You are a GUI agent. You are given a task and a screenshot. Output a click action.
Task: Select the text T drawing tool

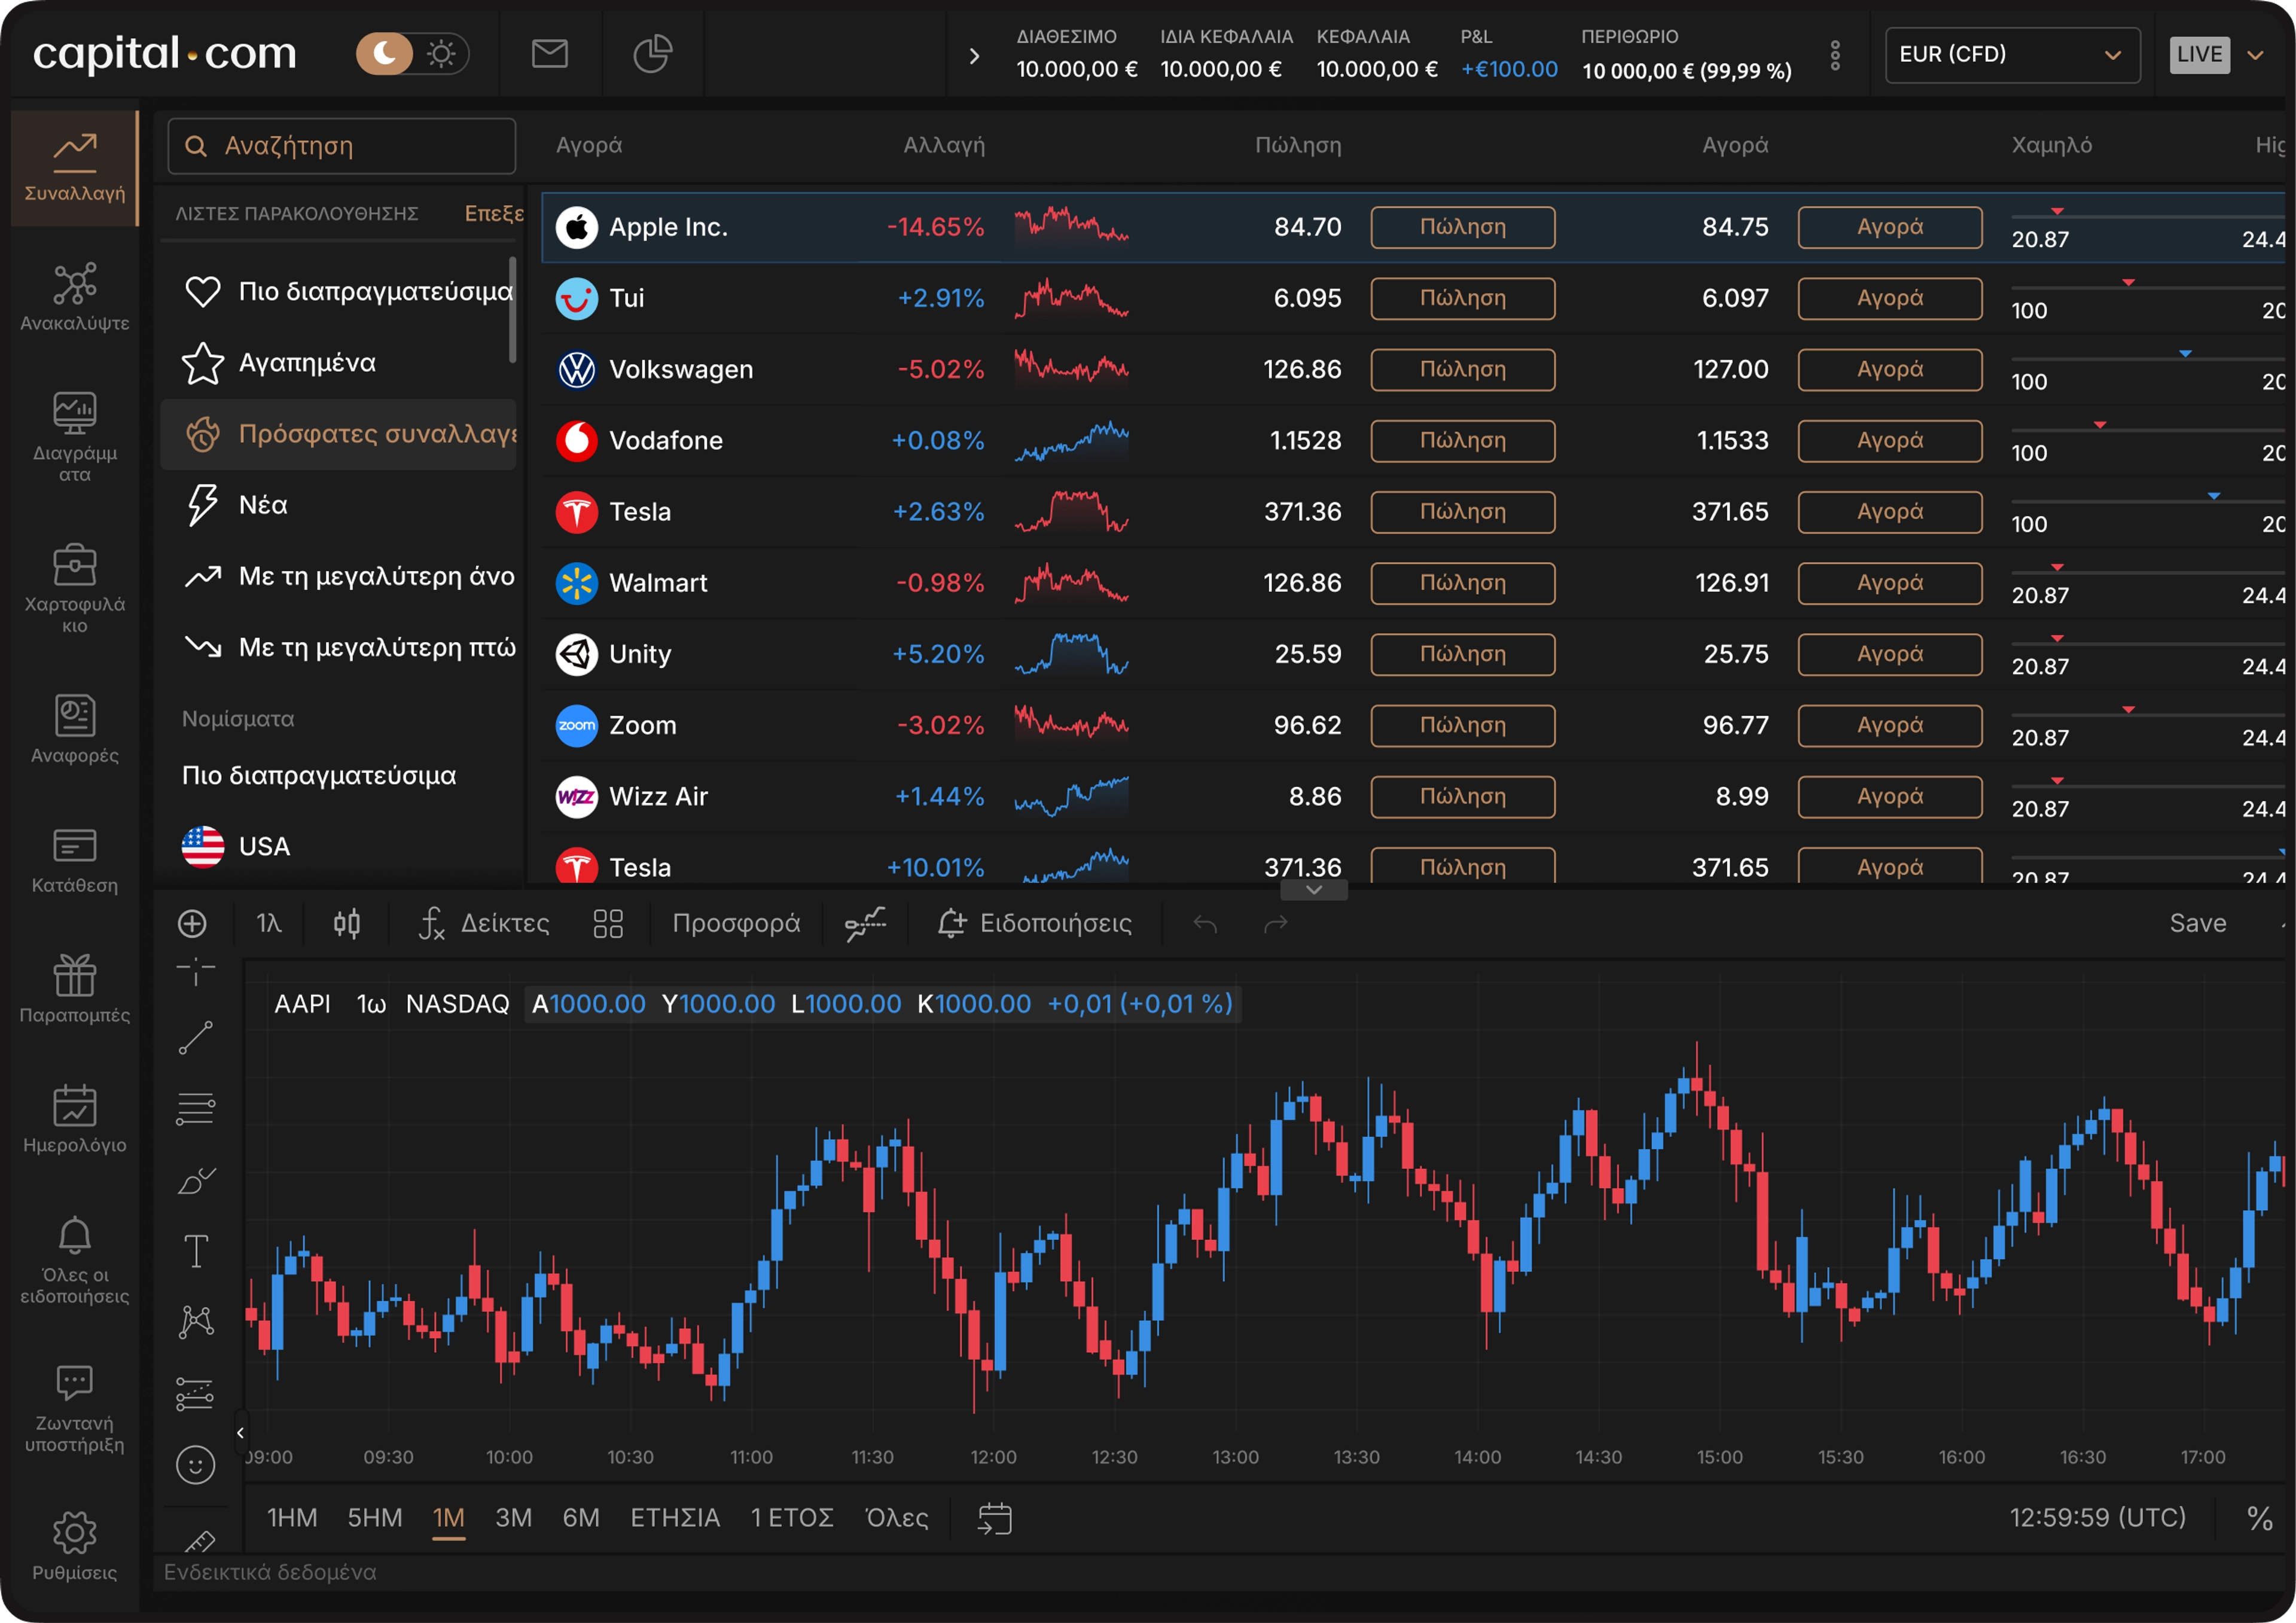tap(196, 1251)
